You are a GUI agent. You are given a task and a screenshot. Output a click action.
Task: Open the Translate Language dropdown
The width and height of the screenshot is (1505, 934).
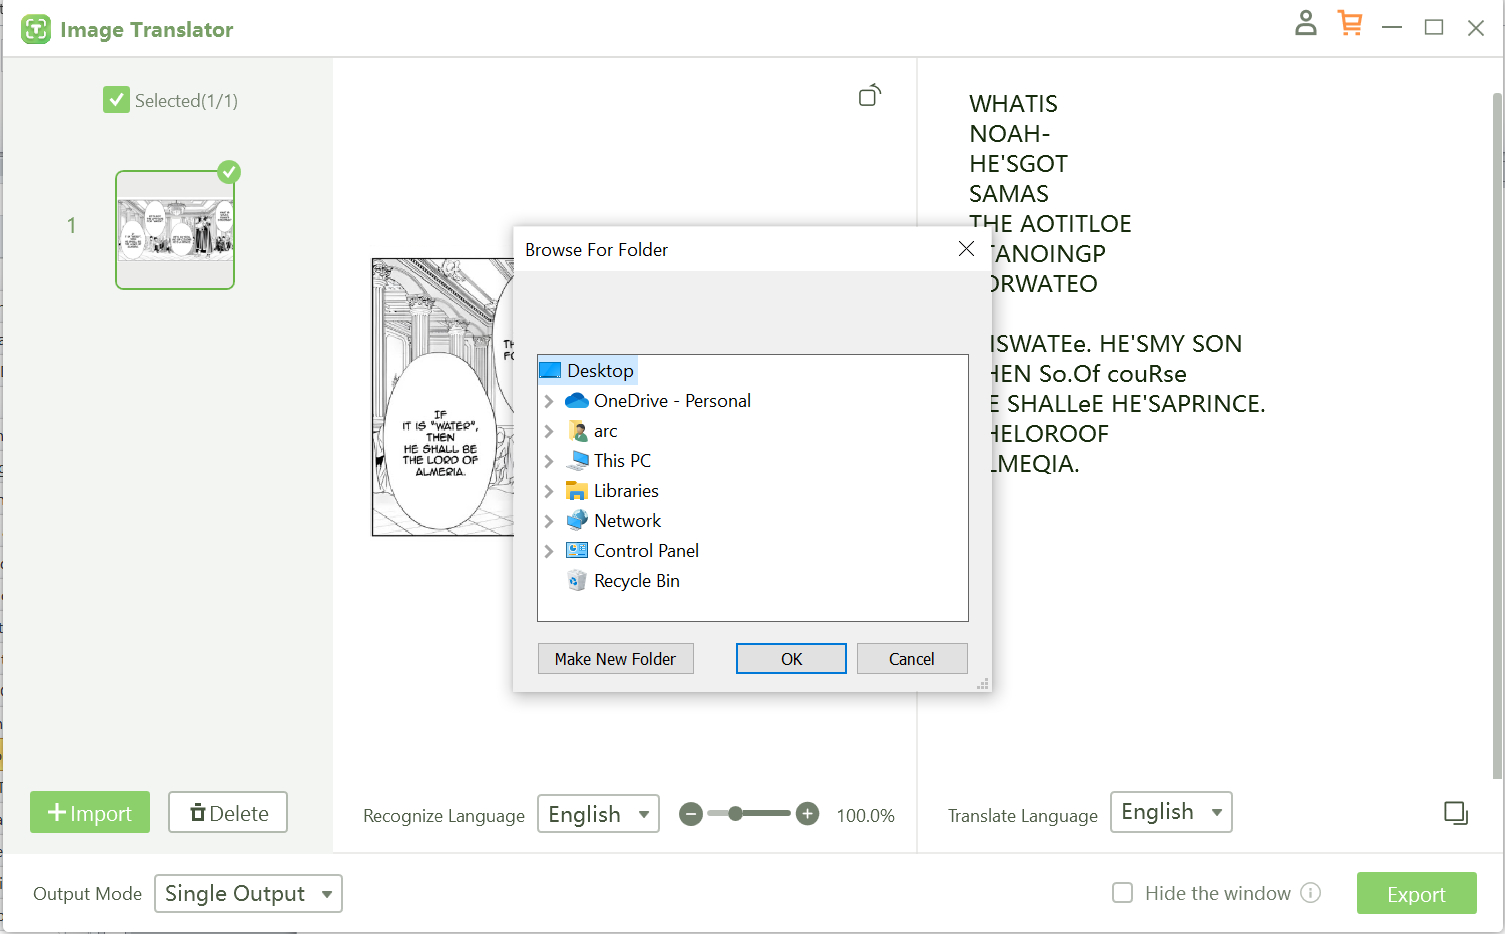(1171, 812)
